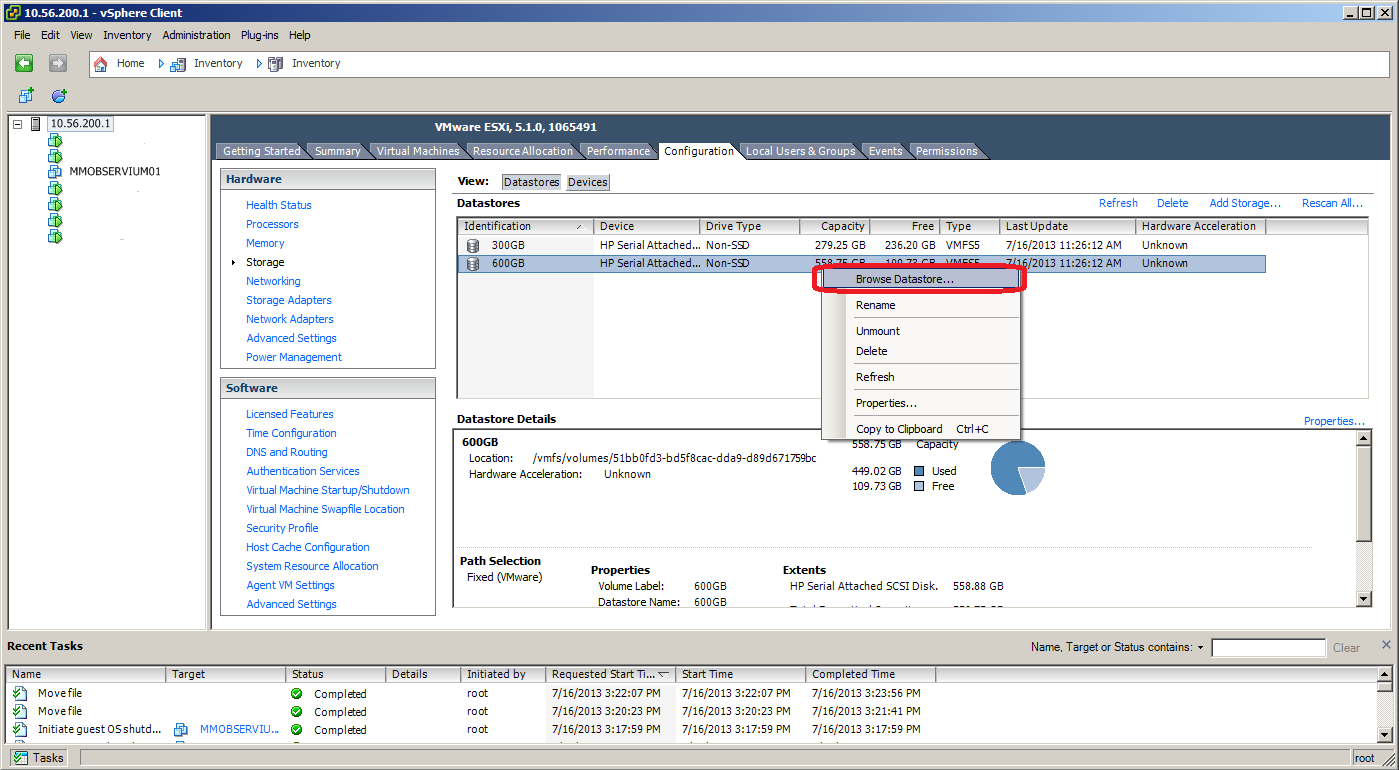
Task: Click the Initiate guest OS shutdown task icon
Action: [x=19, y=729]
